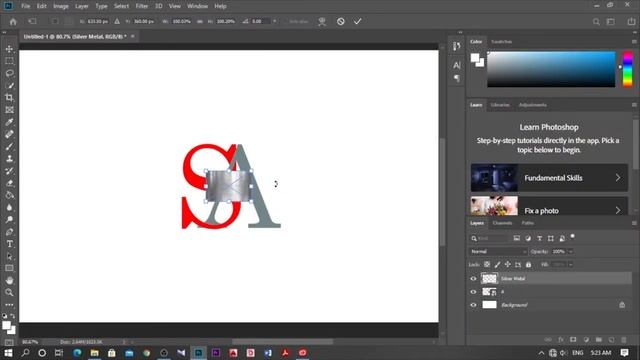Select the Healing Brush tool
Viewport: 640px width, 360px height.
click(x=9, y=134)
